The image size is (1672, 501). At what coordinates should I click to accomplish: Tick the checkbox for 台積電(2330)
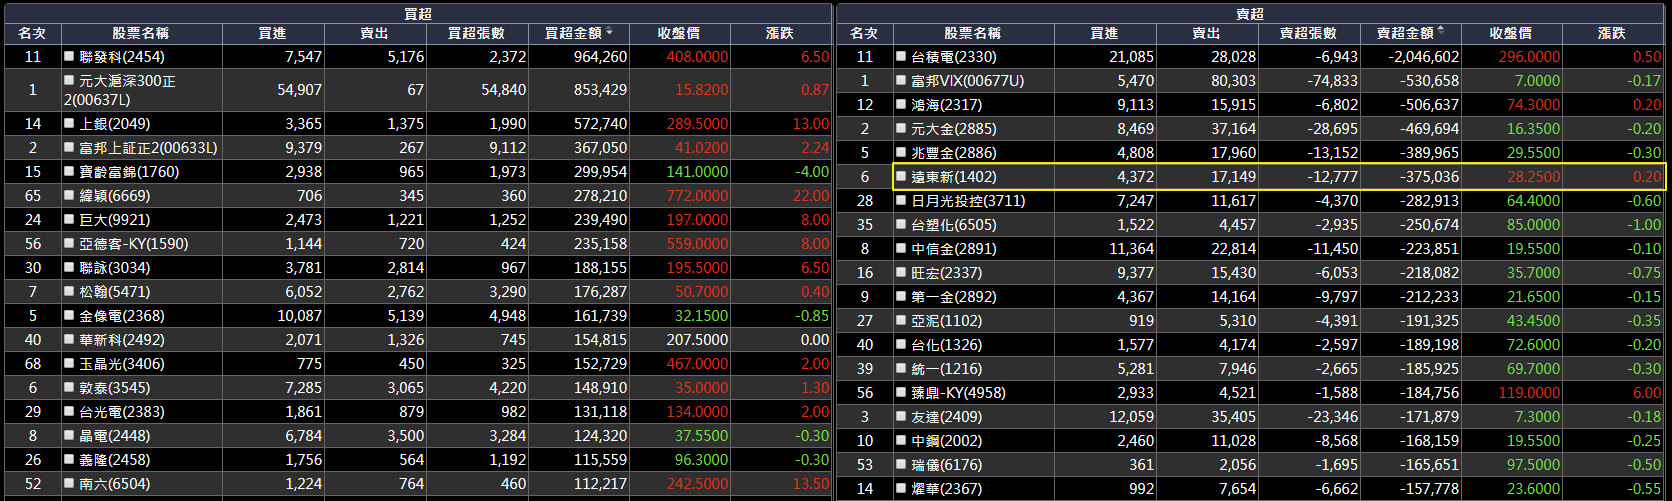pos(901,57)
